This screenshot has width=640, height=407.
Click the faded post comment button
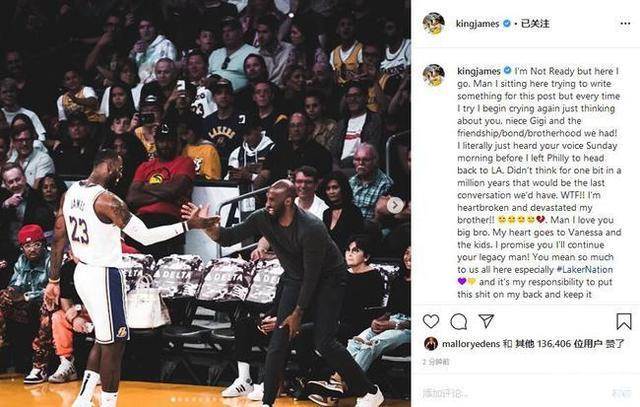click(x=622, y=394)
